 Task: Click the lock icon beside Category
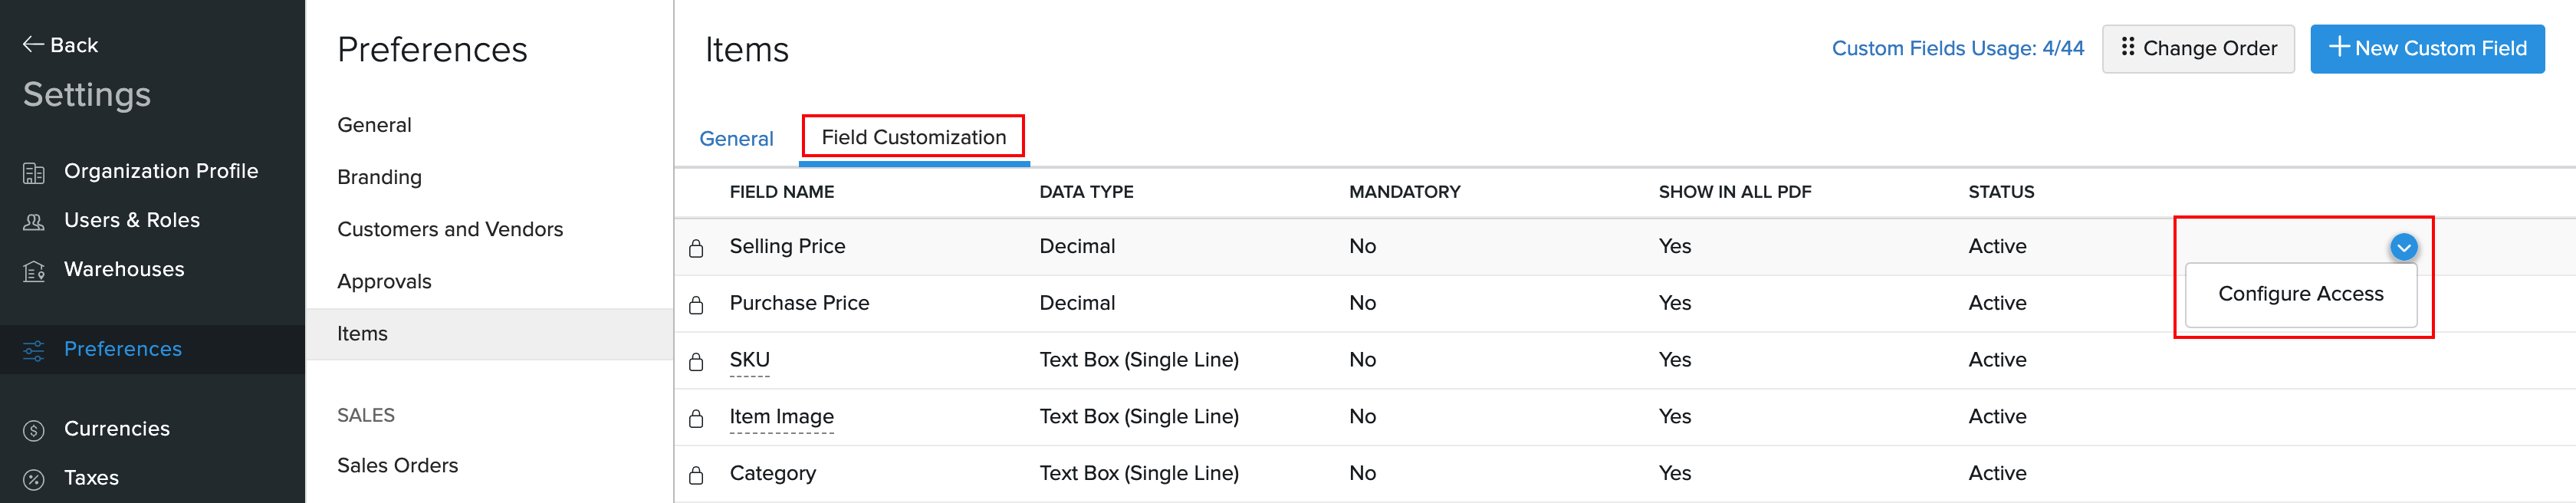click(696, 475)
